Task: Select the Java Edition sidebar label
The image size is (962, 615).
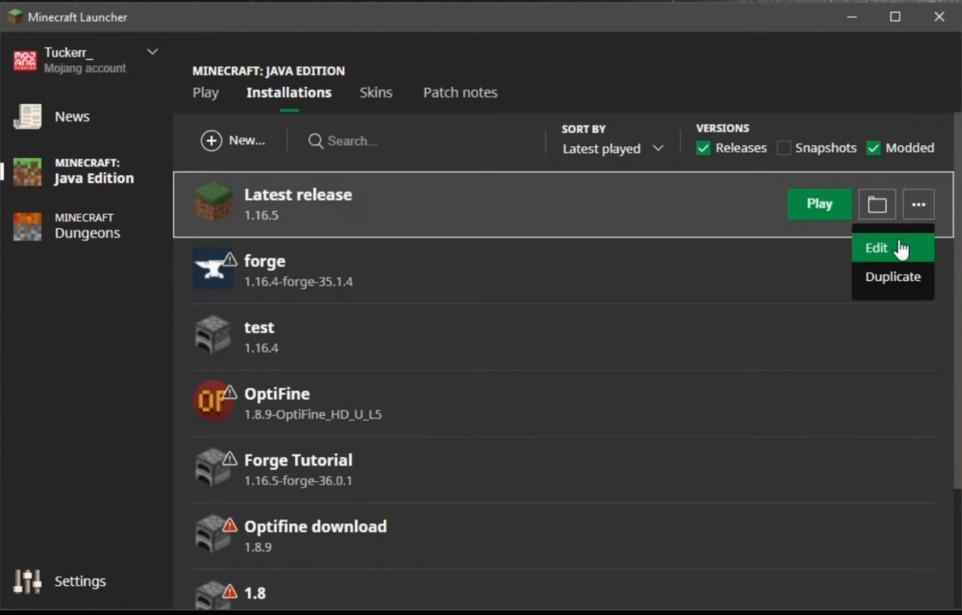Action: pos(94,179)
